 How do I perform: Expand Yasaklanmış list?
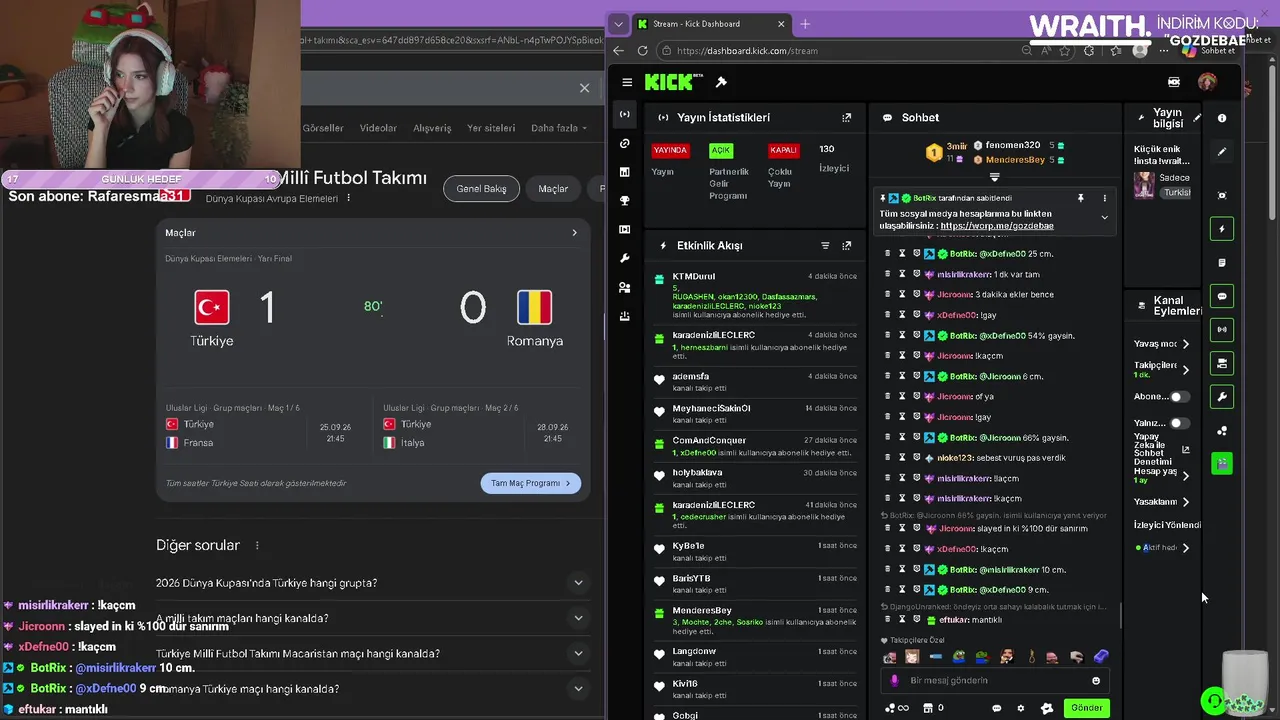tap(1186, 502)
